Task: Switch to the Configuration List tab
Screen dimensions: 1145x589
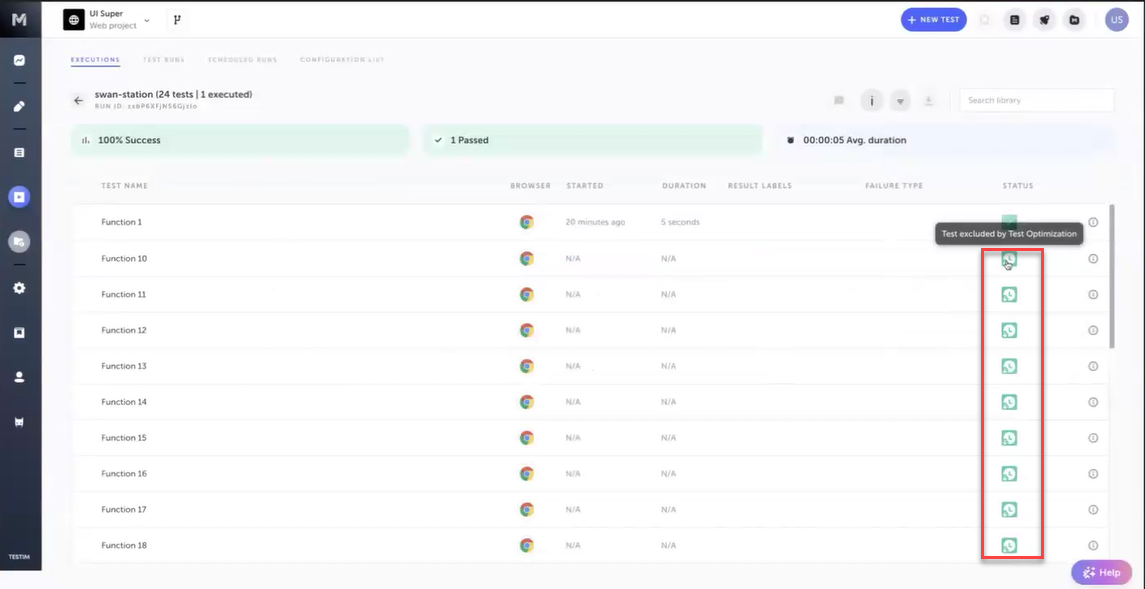Action: [x=342, y=60]
